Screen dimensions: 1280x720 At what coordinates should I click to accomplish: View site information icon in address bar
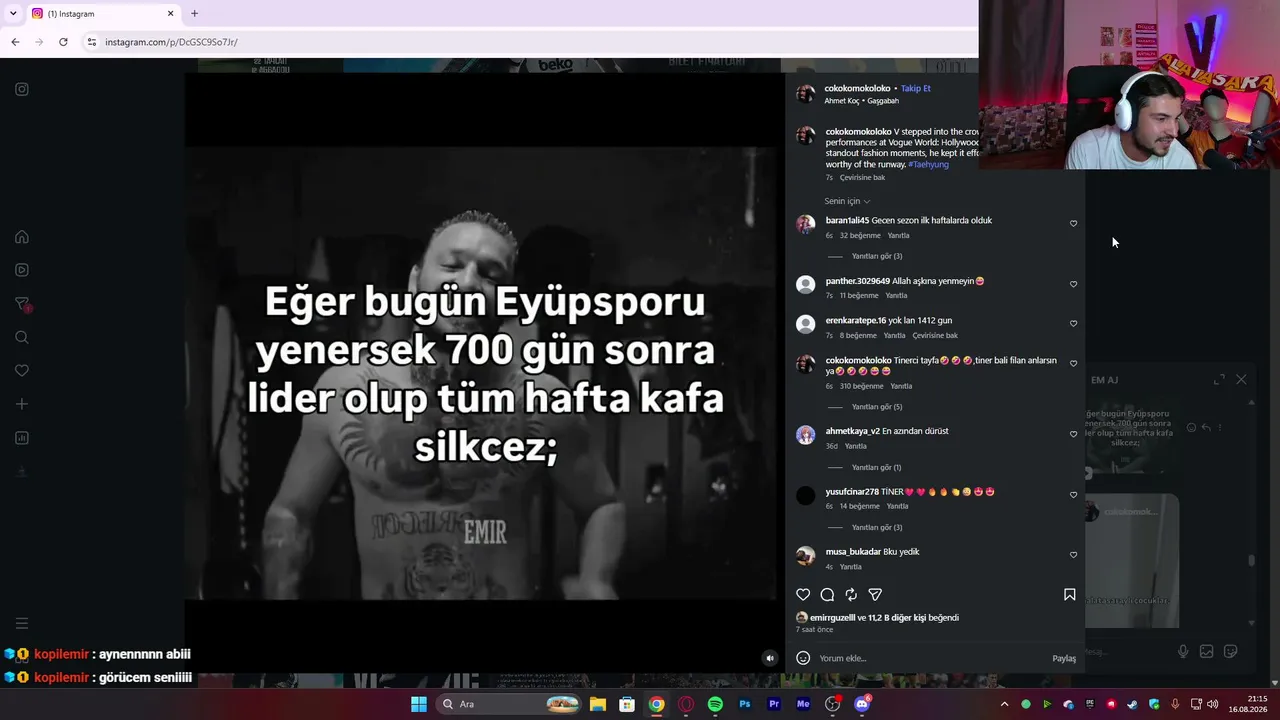pyautogui.click(x=91, y=42)
